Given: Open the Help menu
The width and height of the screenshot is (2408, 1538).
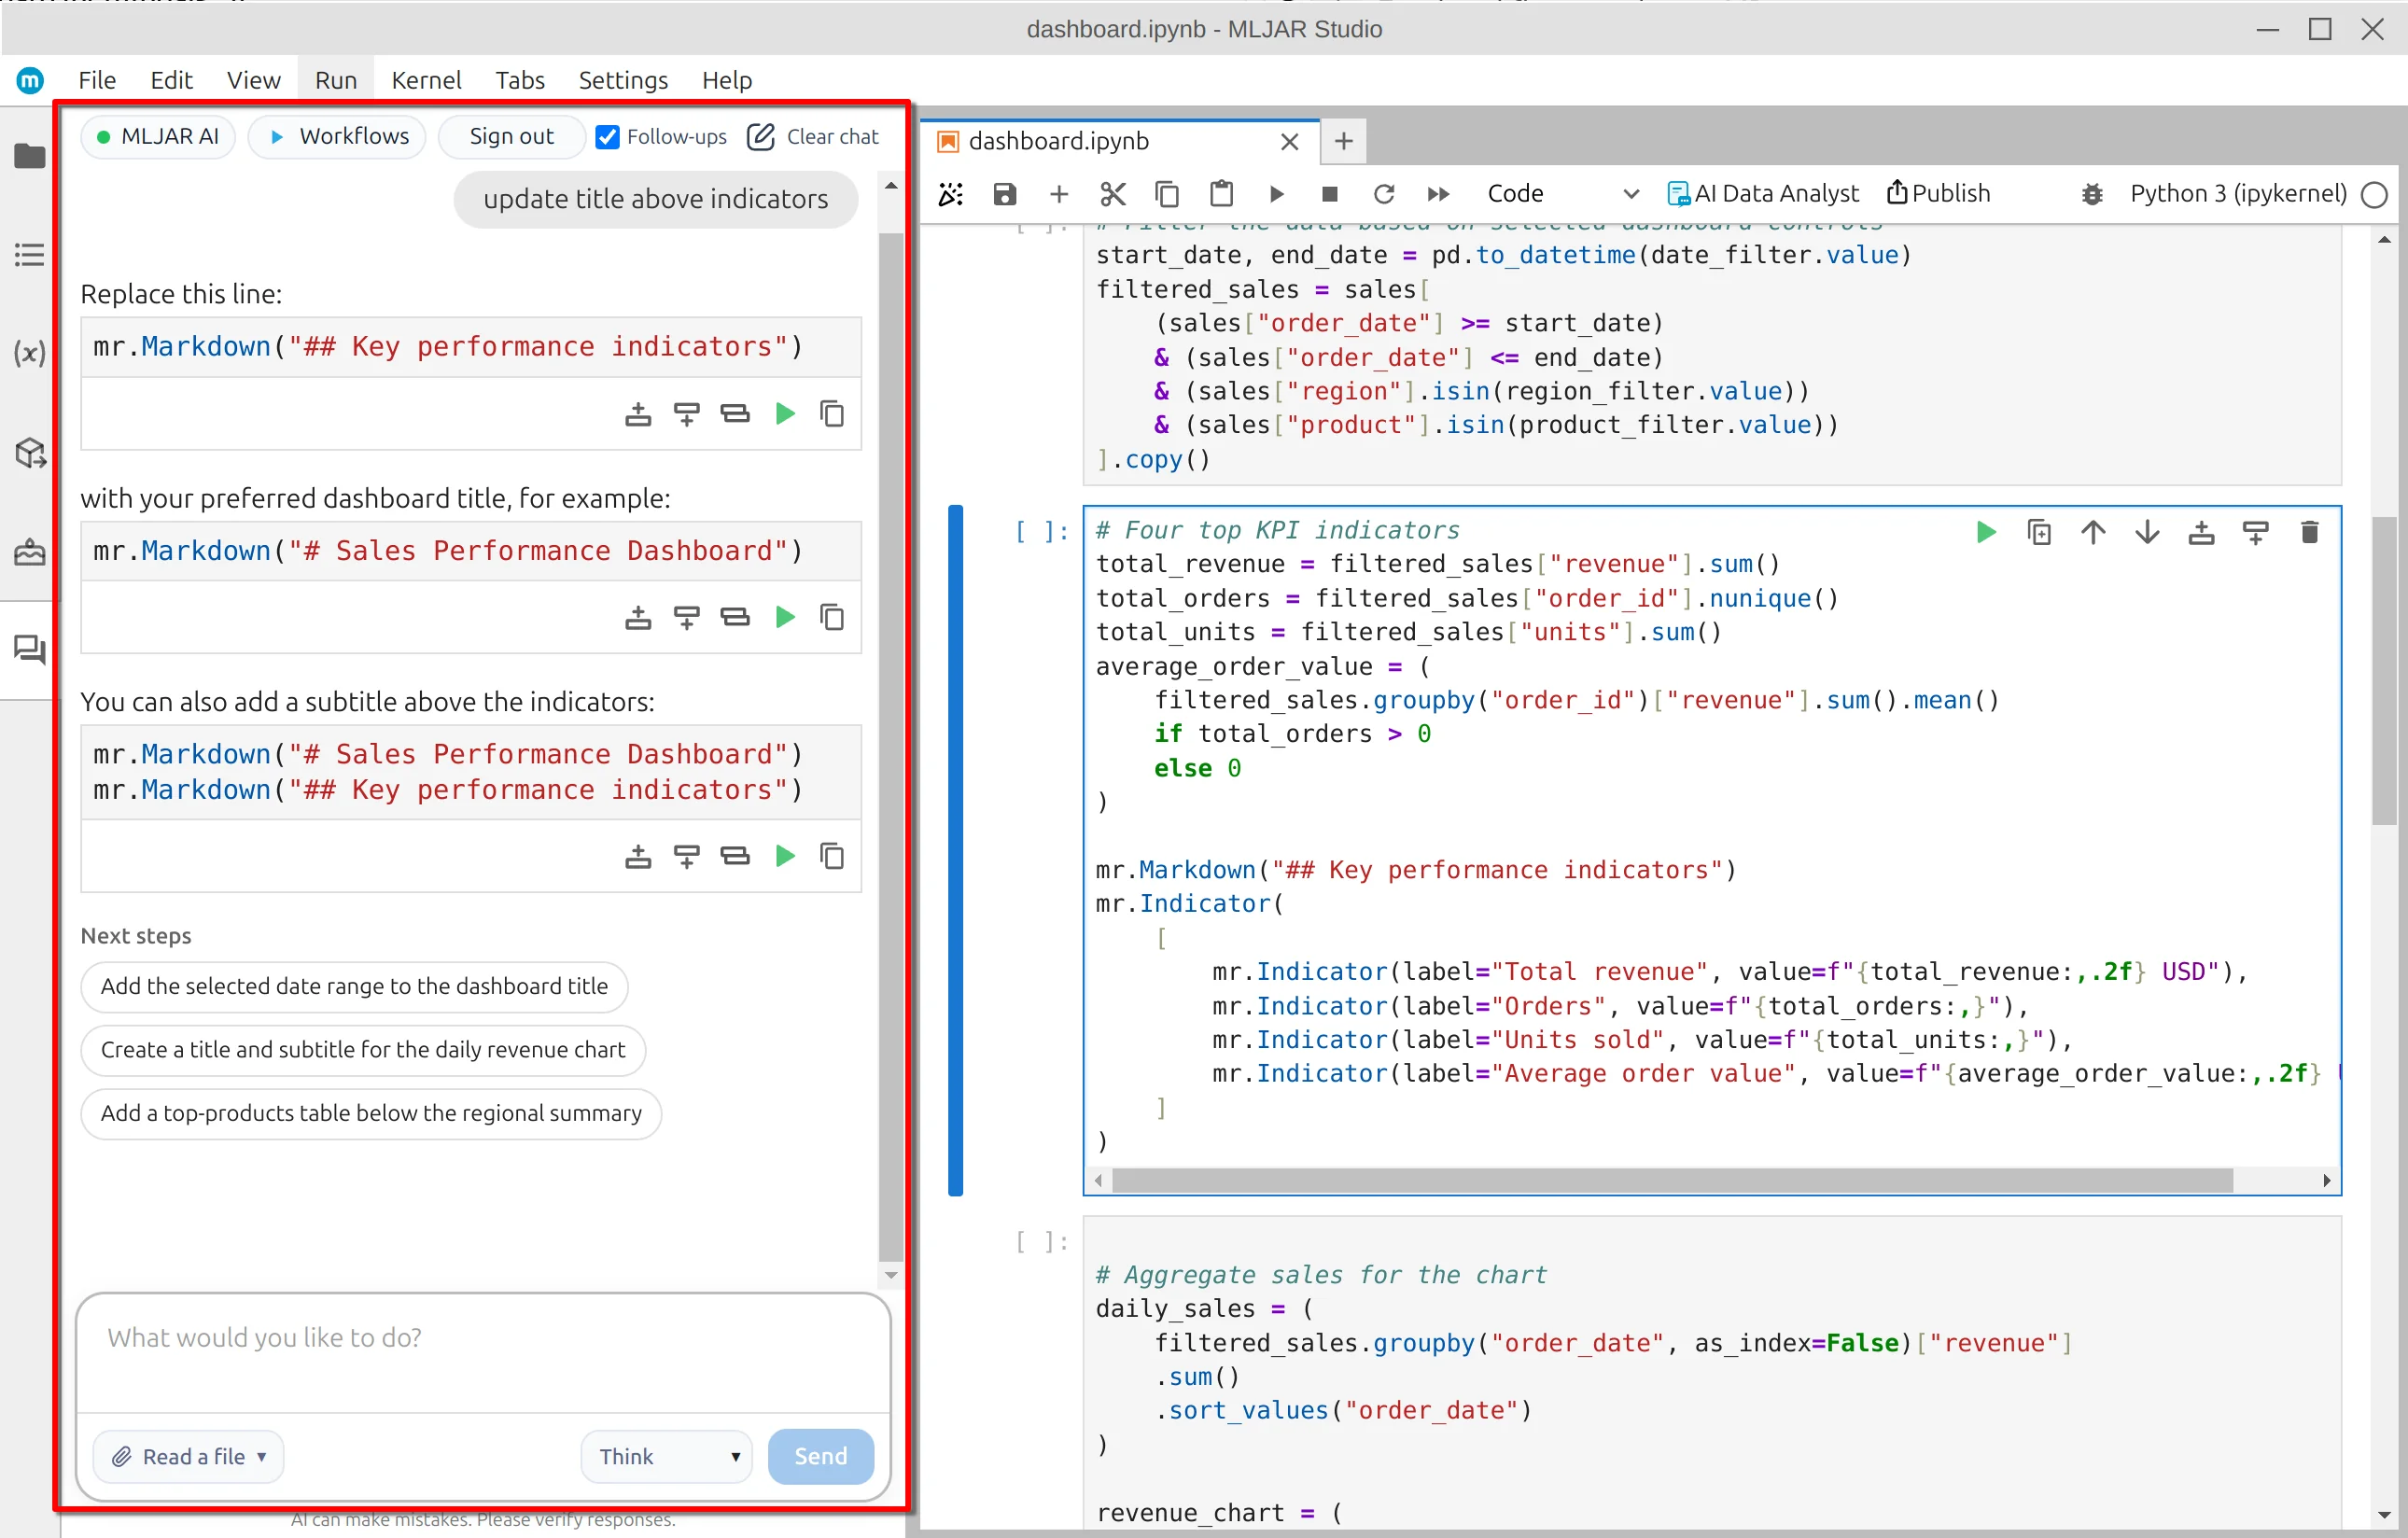Looking at the screenshot, I should [x=727, y=80].
